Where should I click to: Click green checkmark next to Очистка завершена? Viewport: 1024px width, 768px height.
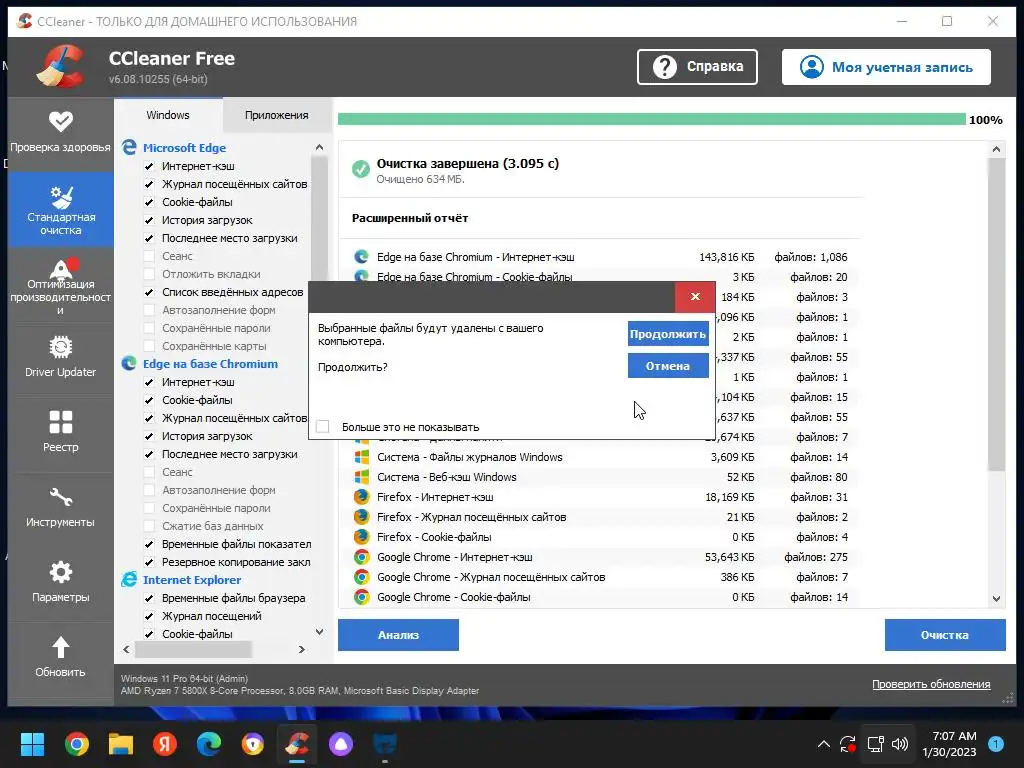click(x=360, y=169)
